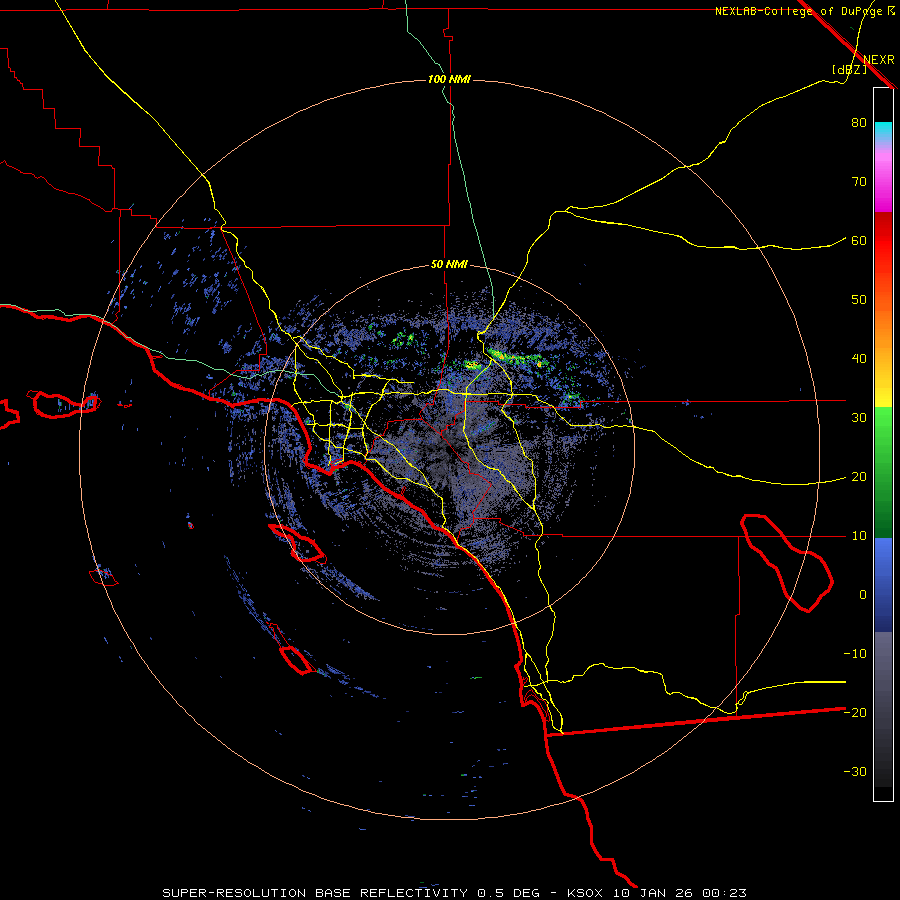The height and width of the screenshot is (900, 900).
Task: Click the 0 value on the dBZ scale
Action: [x=863, y=595]
